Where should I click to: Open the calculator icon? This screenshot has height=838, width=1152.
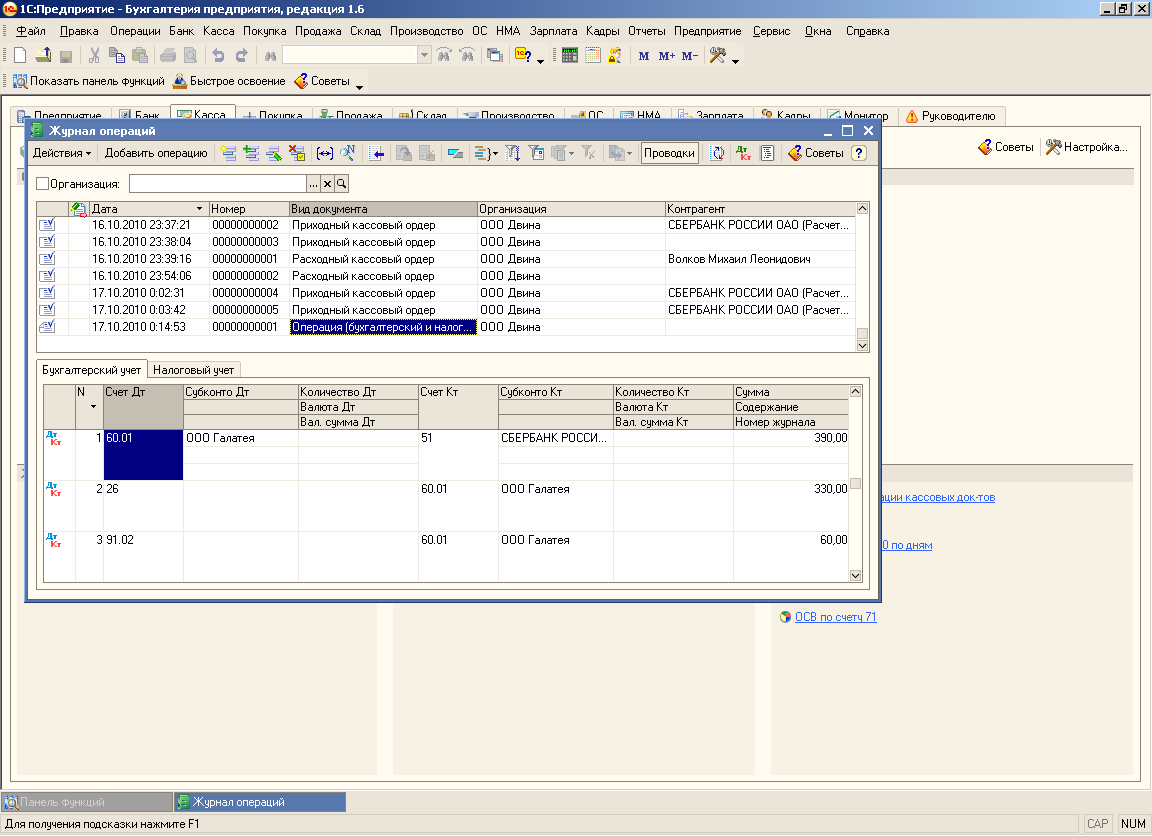[x=569, y=55]
